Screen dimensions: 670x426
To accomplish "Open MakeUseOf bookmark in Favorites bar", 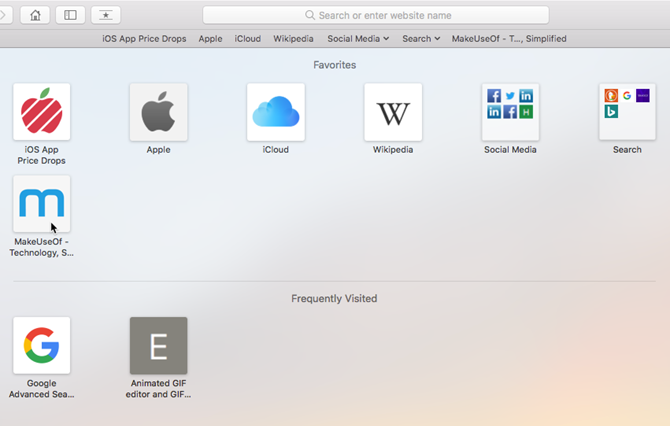I will (508, 39).
